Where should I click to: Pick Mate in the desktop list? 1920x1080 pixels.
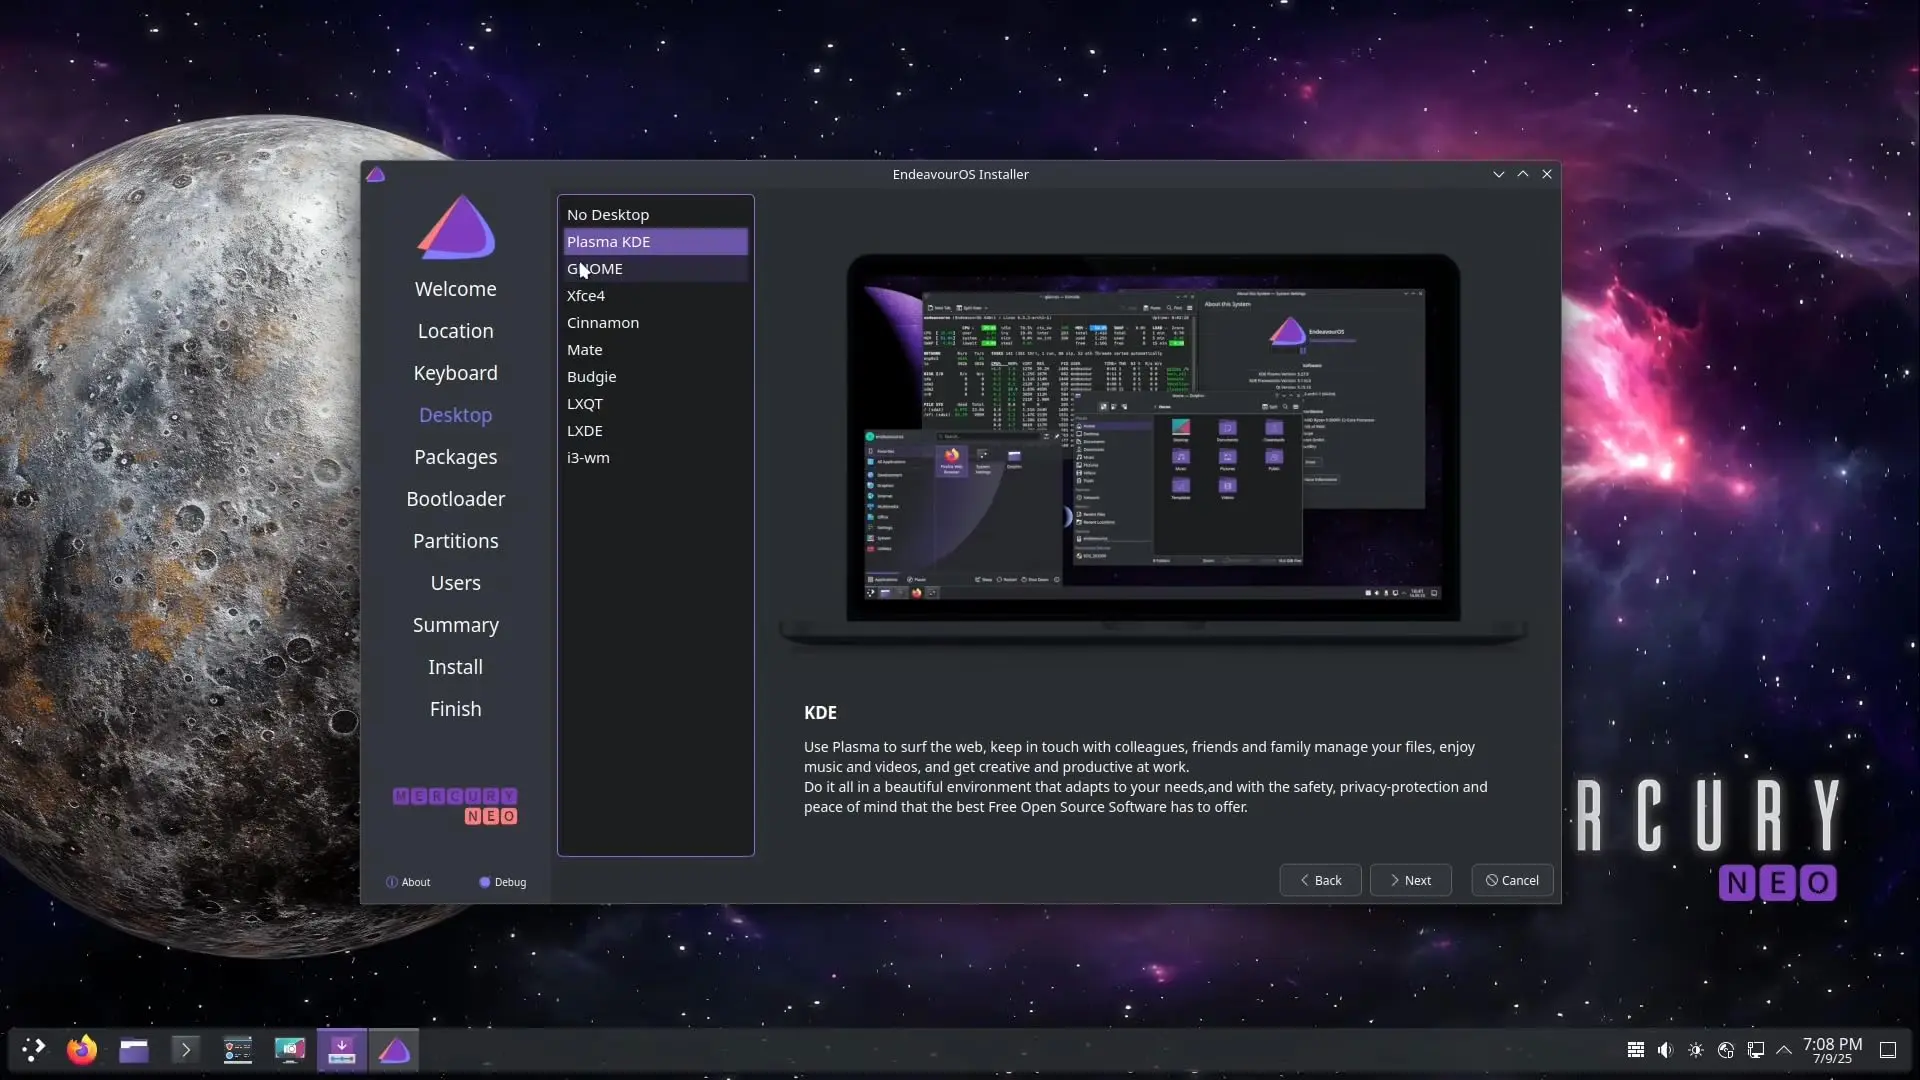pos(655,350)
